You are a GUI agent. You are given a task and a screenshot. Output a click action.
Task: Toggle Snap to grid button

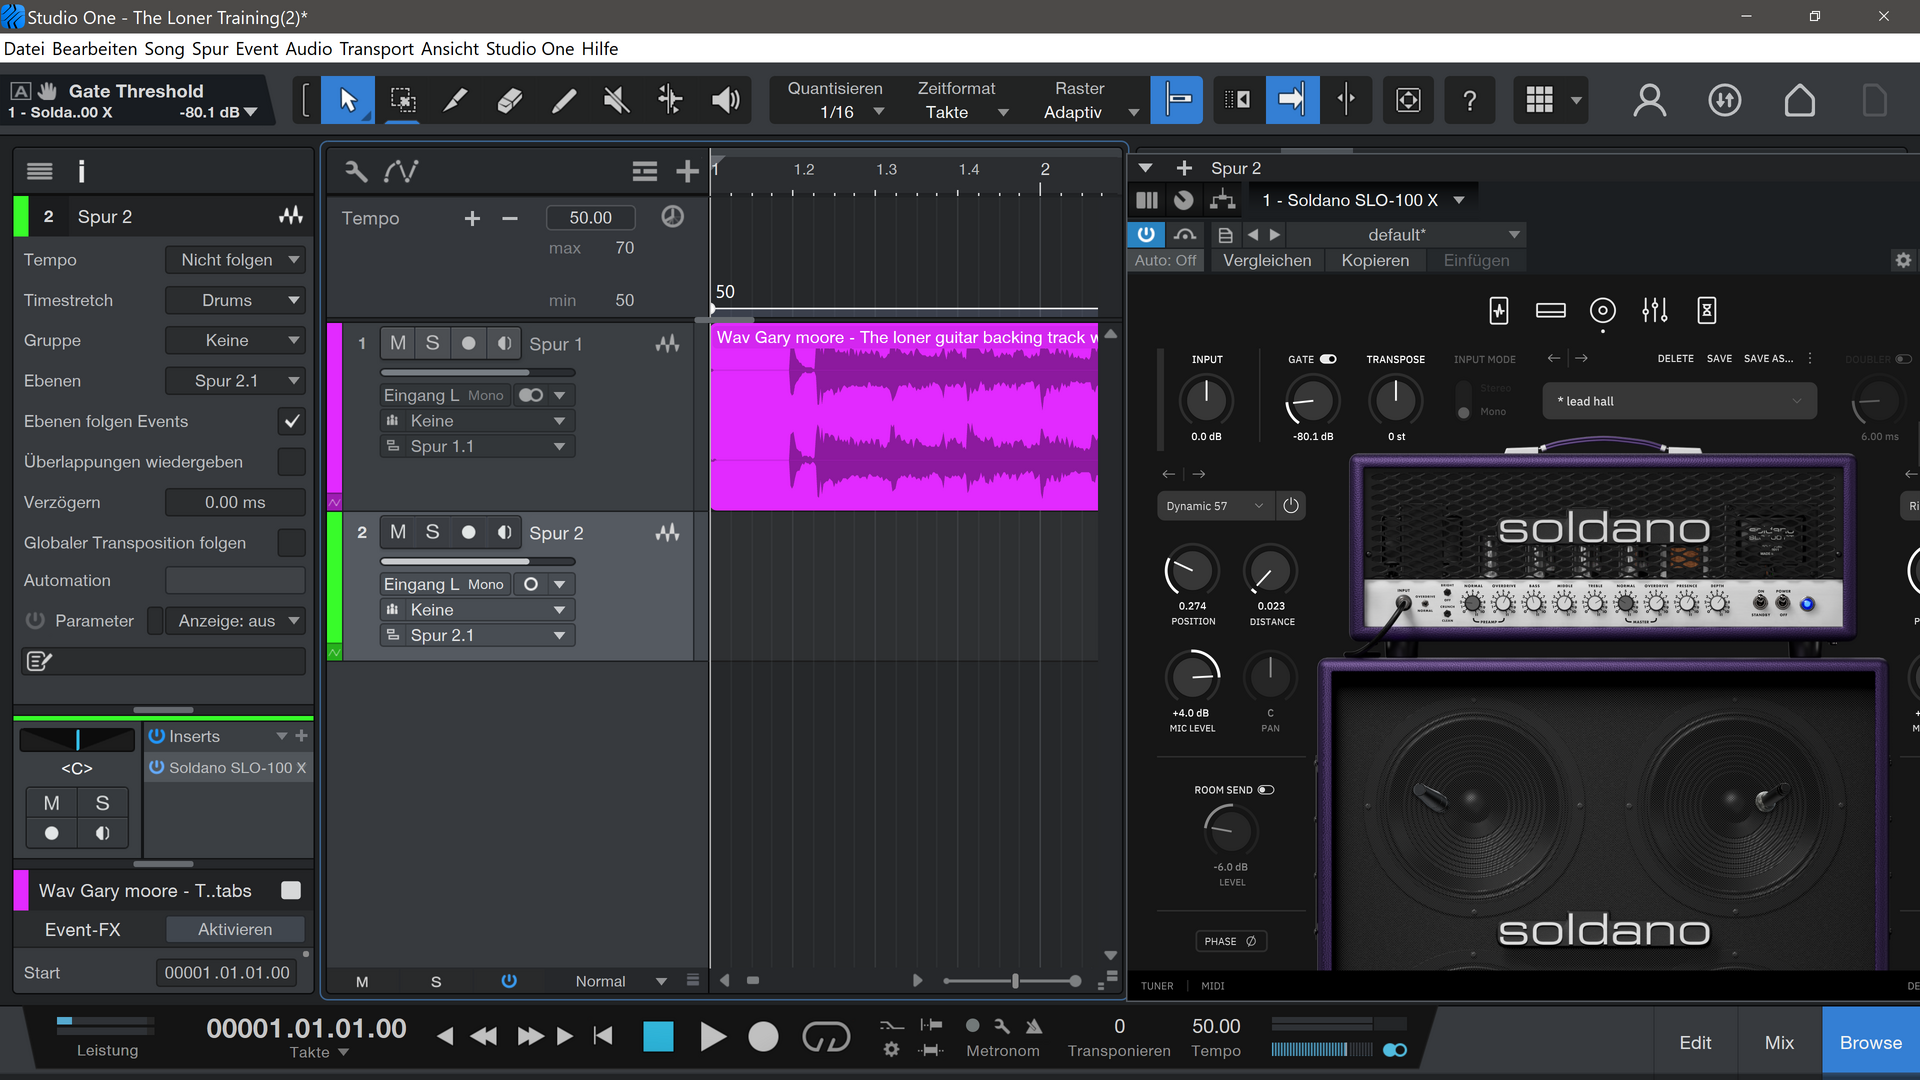[1177, 100]
